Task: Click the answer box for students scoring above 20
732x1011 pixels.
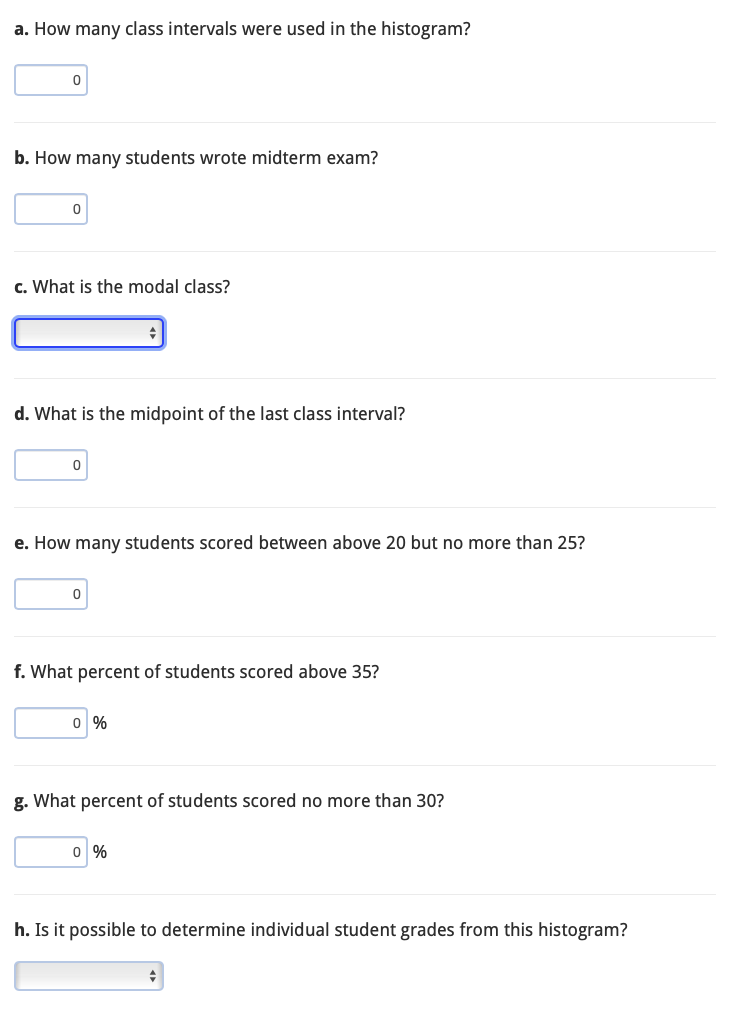Action: [51, 593]
